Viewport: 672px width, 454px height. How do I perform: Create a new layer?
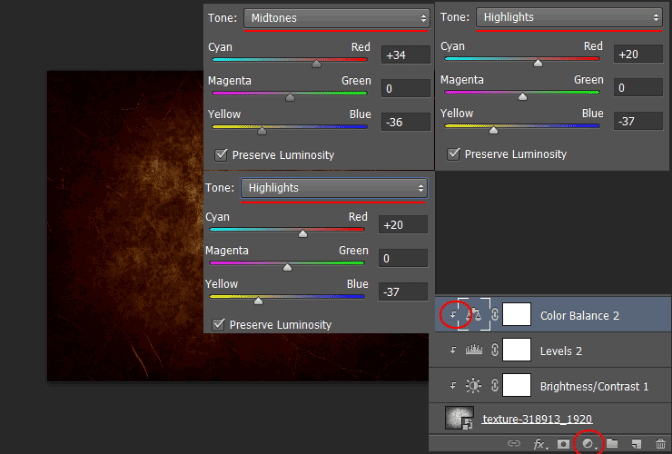[636, 444]
